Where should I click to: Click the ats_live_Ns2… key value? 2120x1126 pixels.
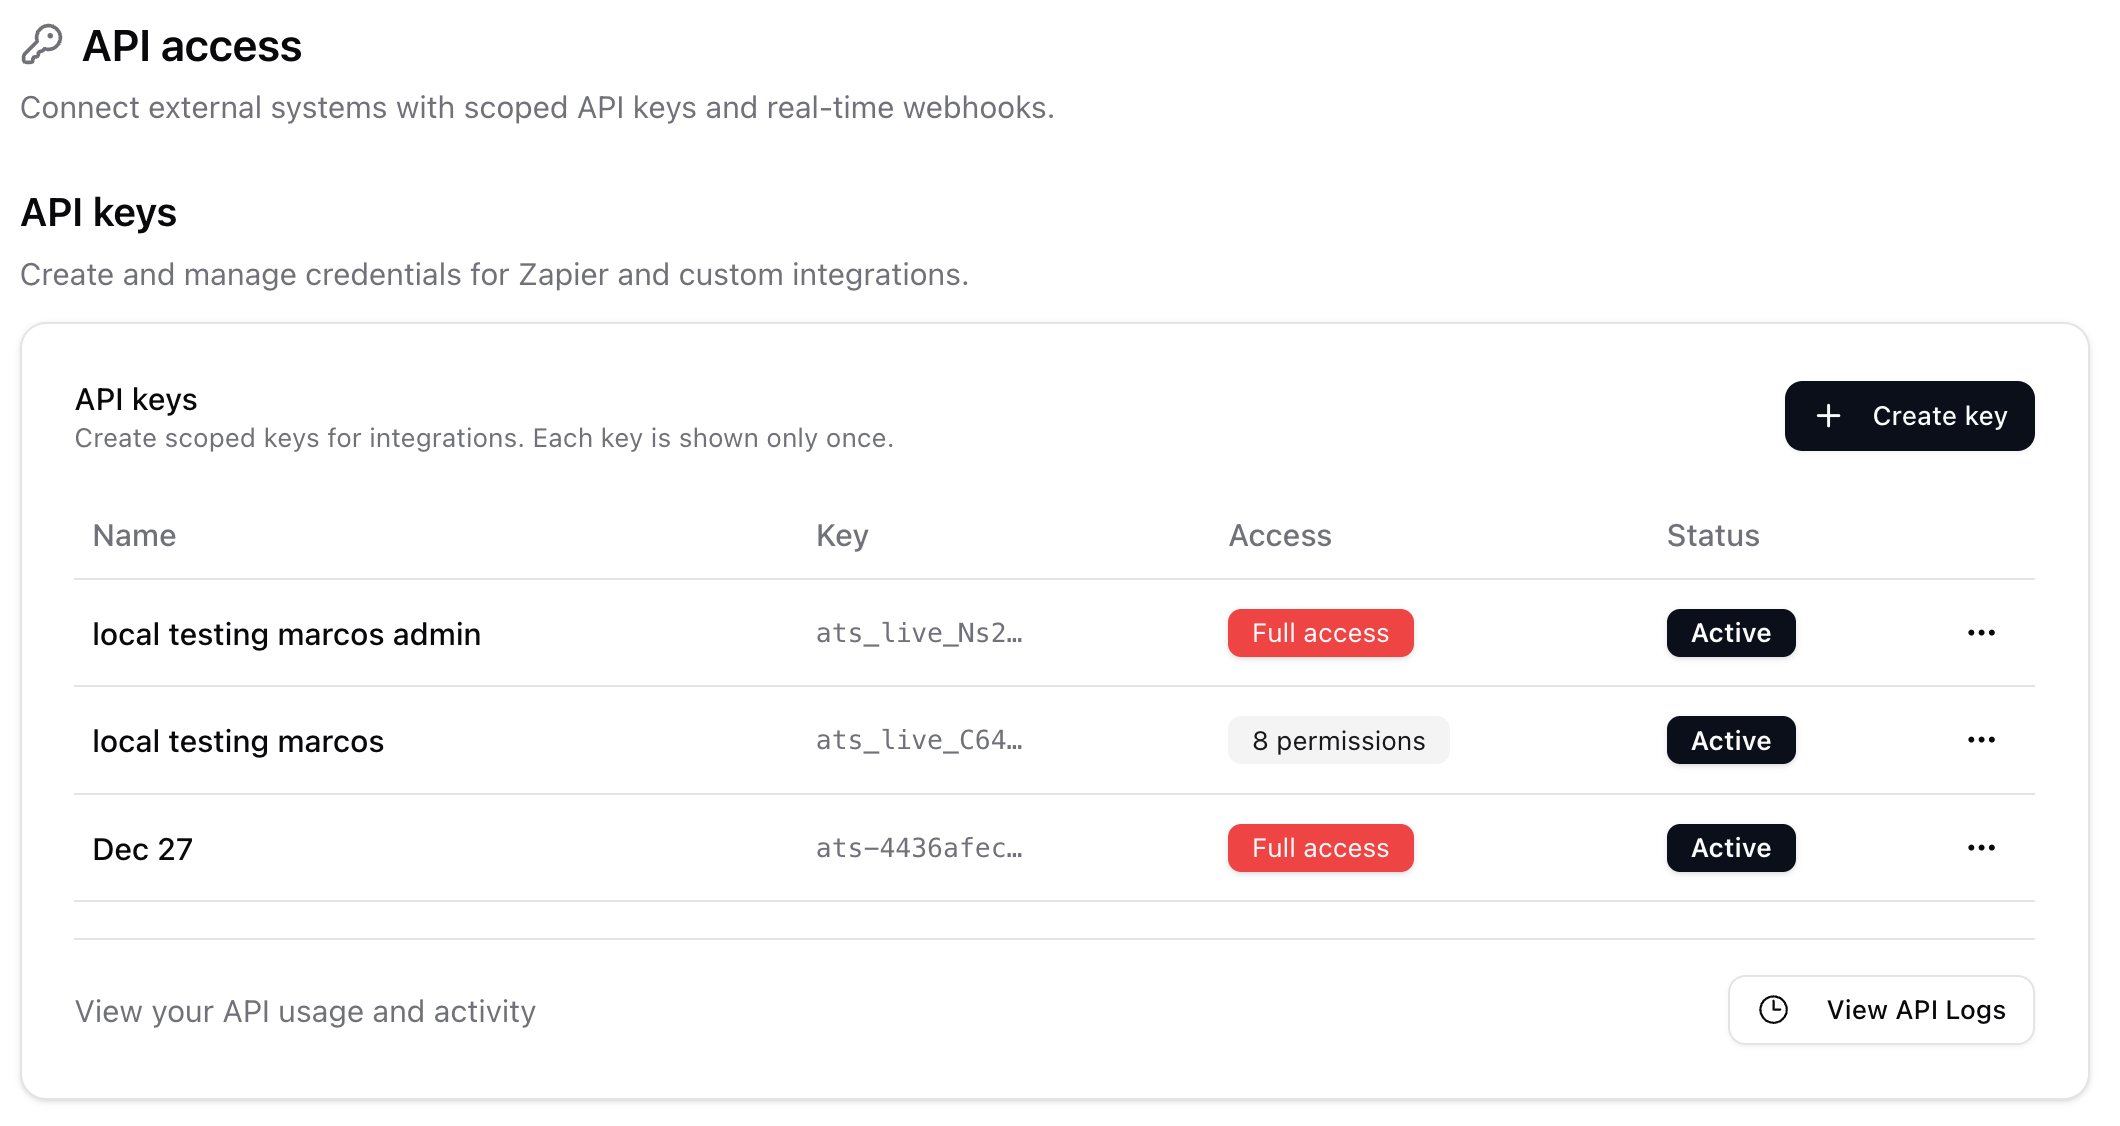[x=919, y=633]
